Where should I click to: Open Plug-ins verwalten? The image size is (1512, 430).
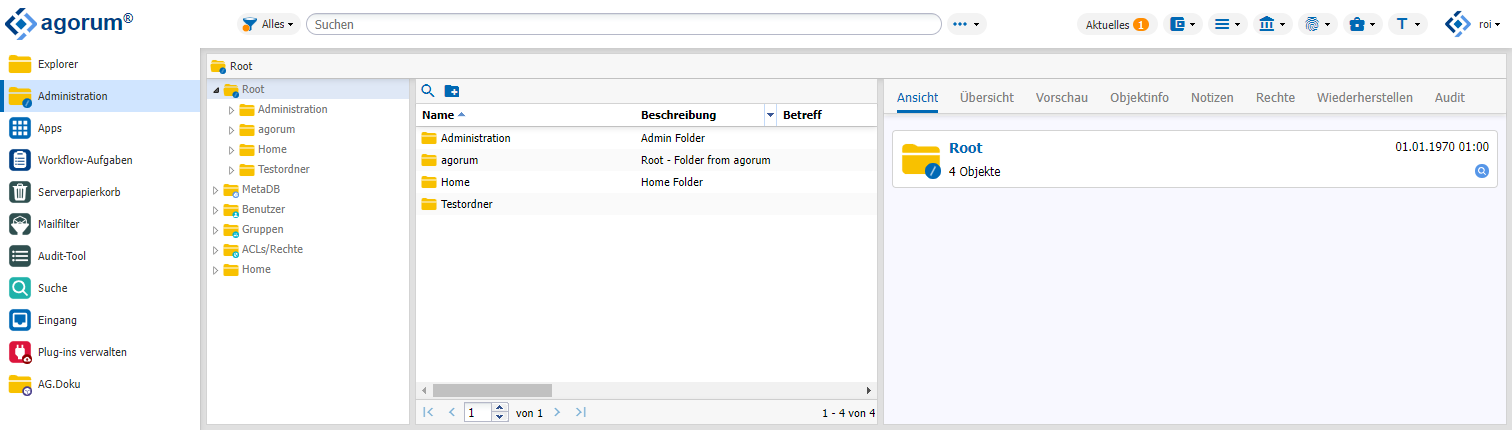[100, 352]
